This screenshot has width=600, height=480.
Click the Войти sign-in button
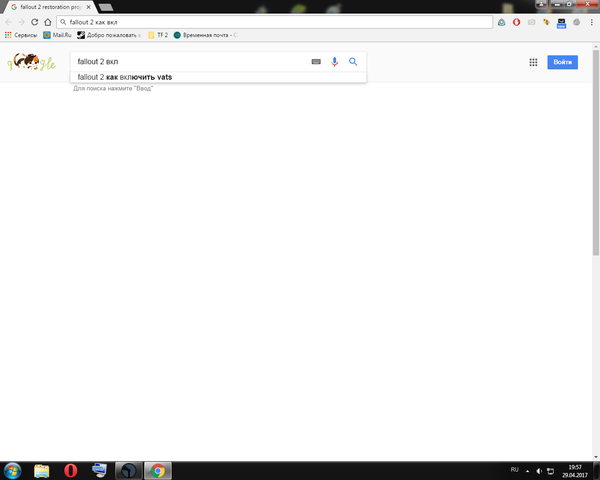[562, 62]
